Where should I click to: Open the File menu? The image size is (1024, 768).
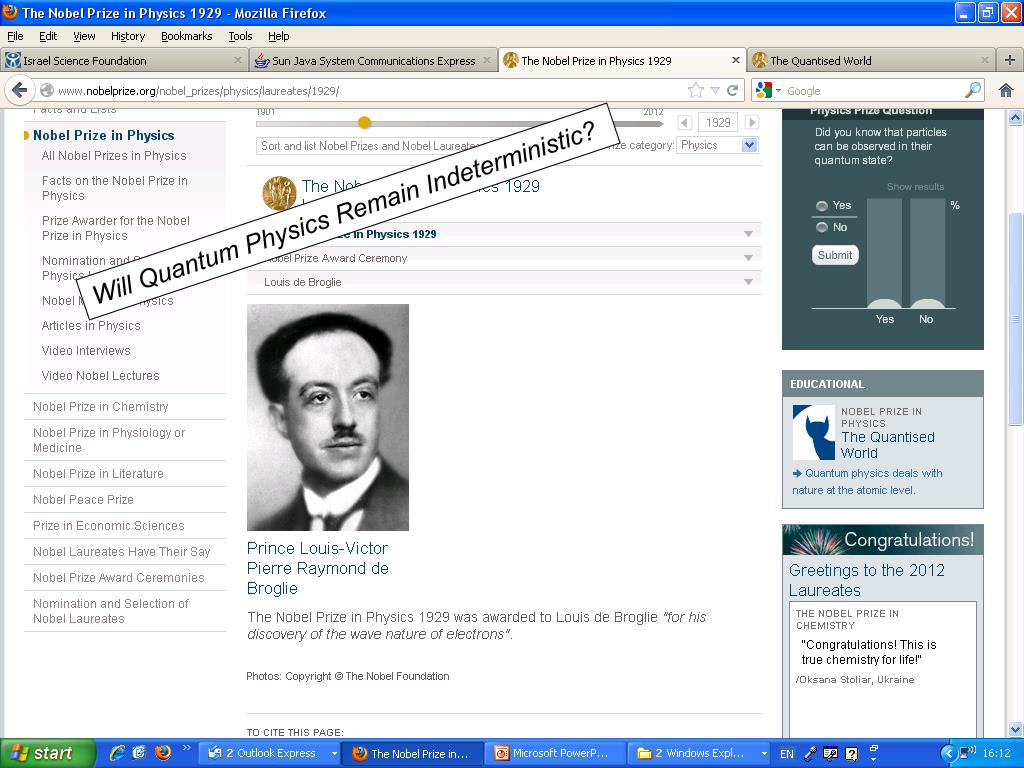tap(15, 36)
